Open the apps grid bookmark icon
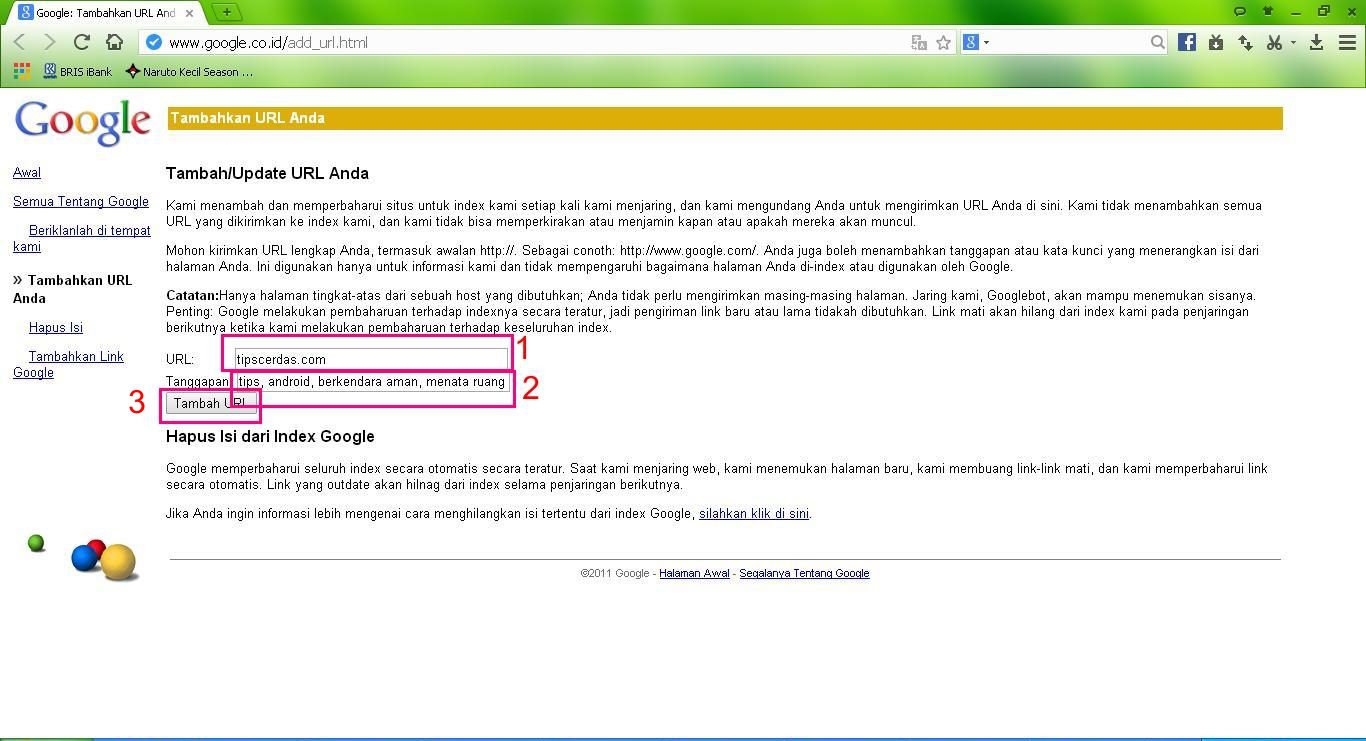The height and width of the screenshot is (741, 1366). coord(22,71)
